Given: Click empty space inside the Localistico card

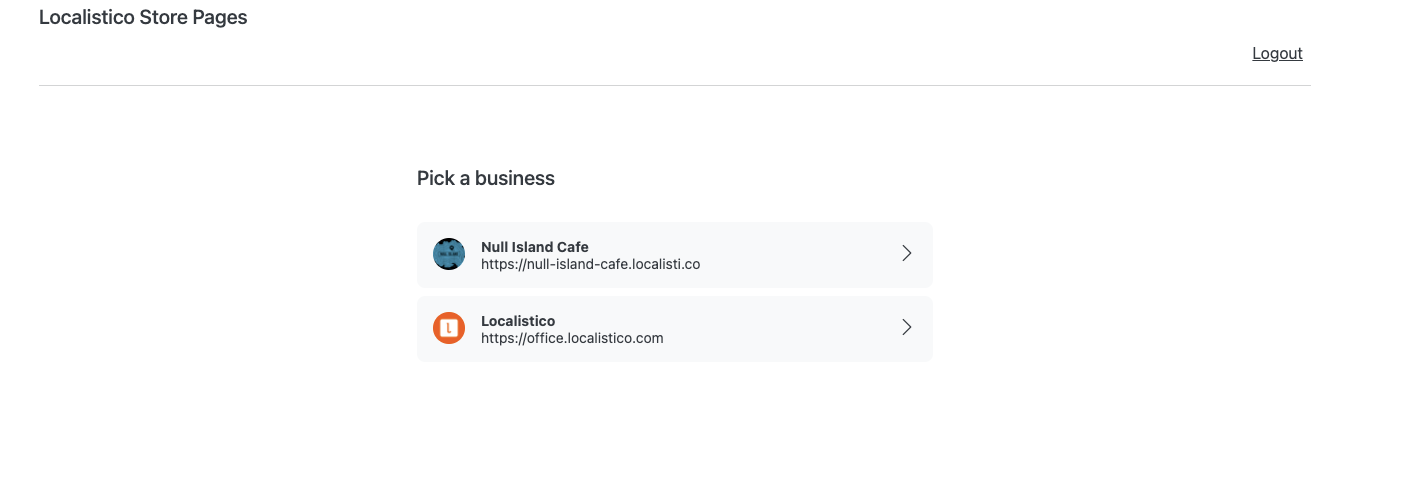Looking at the screenshot, I should pyautogui.click(x=790, y=329).
